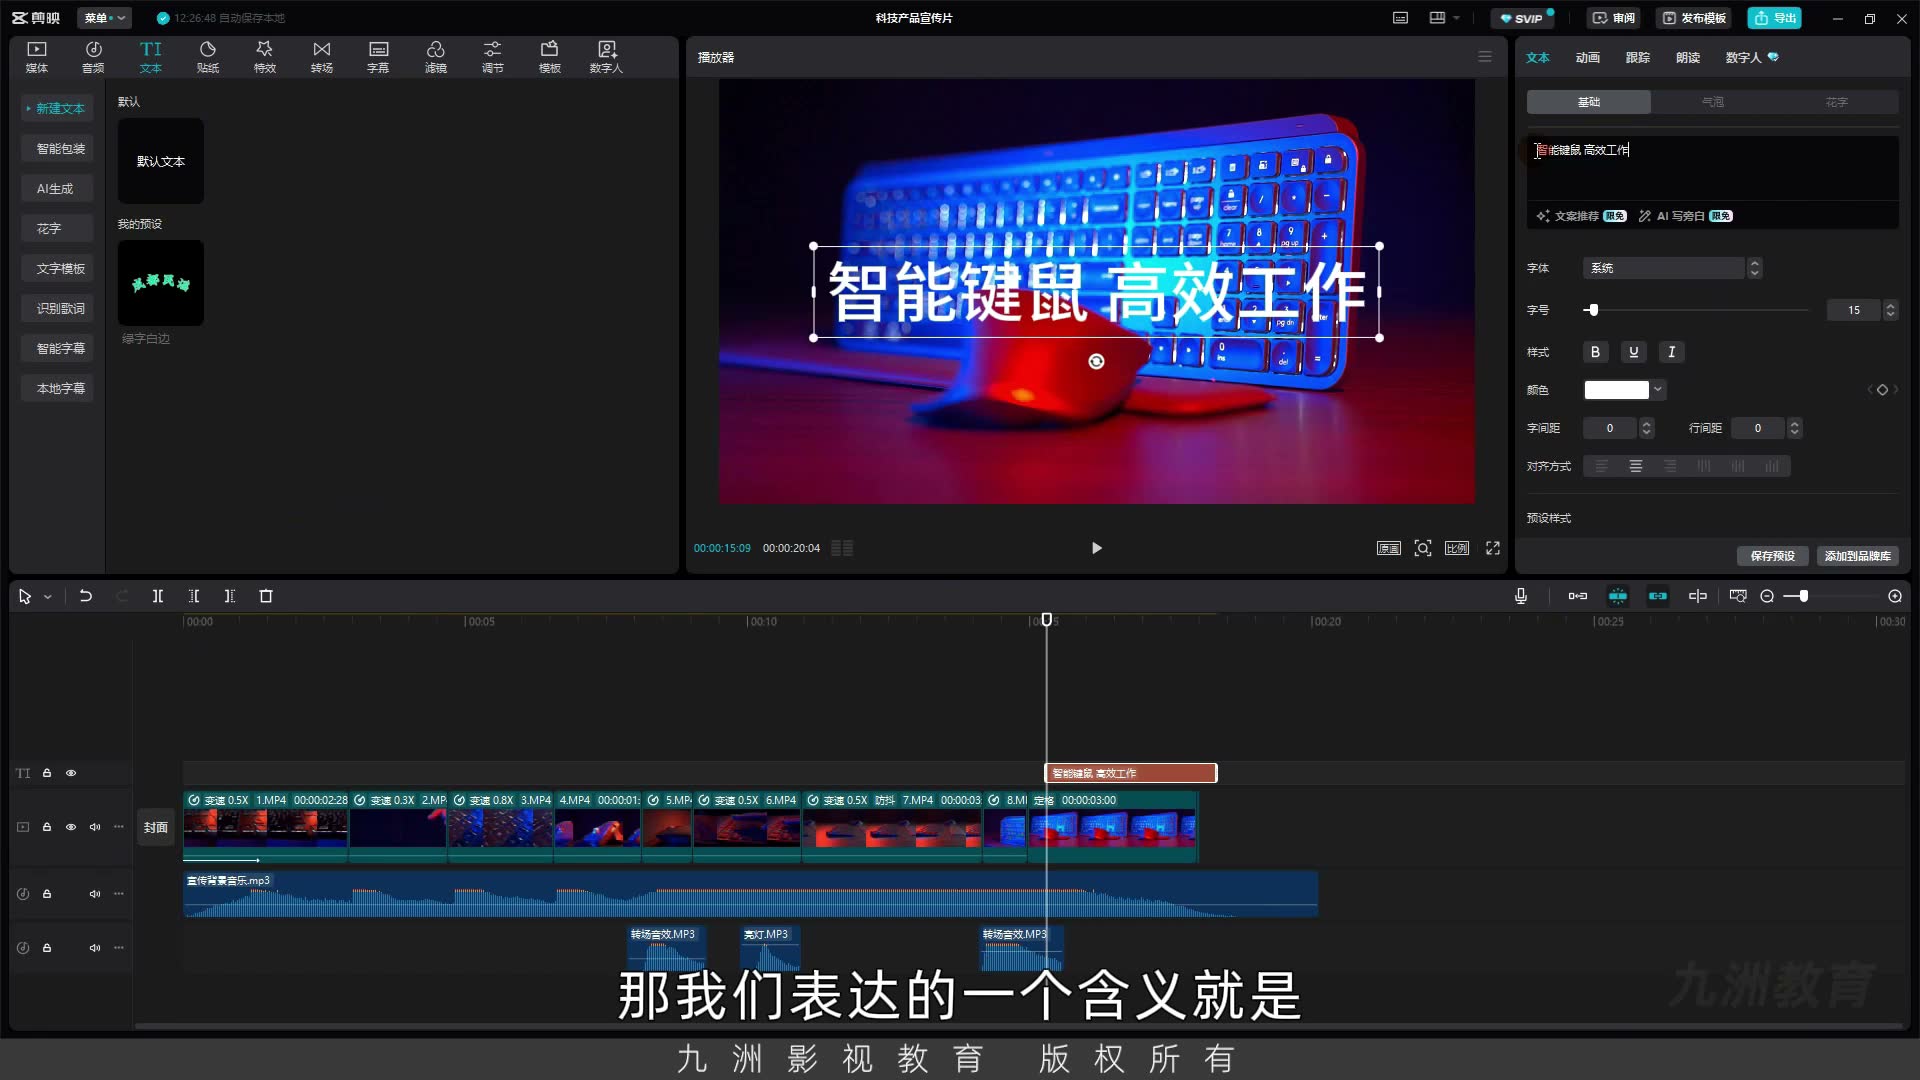The width and height of the screenshot is (1920, 1080).
Task: Click the 字号 font size stepper arrows
Action: click(1890, 310)
